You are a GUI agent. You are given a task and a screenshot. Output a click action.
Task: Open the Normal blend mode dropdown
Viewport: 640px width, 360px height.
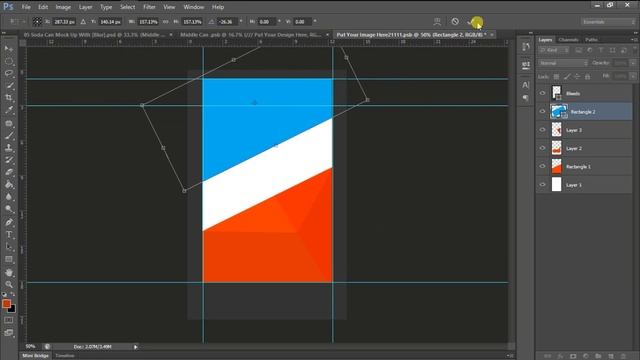563,63
